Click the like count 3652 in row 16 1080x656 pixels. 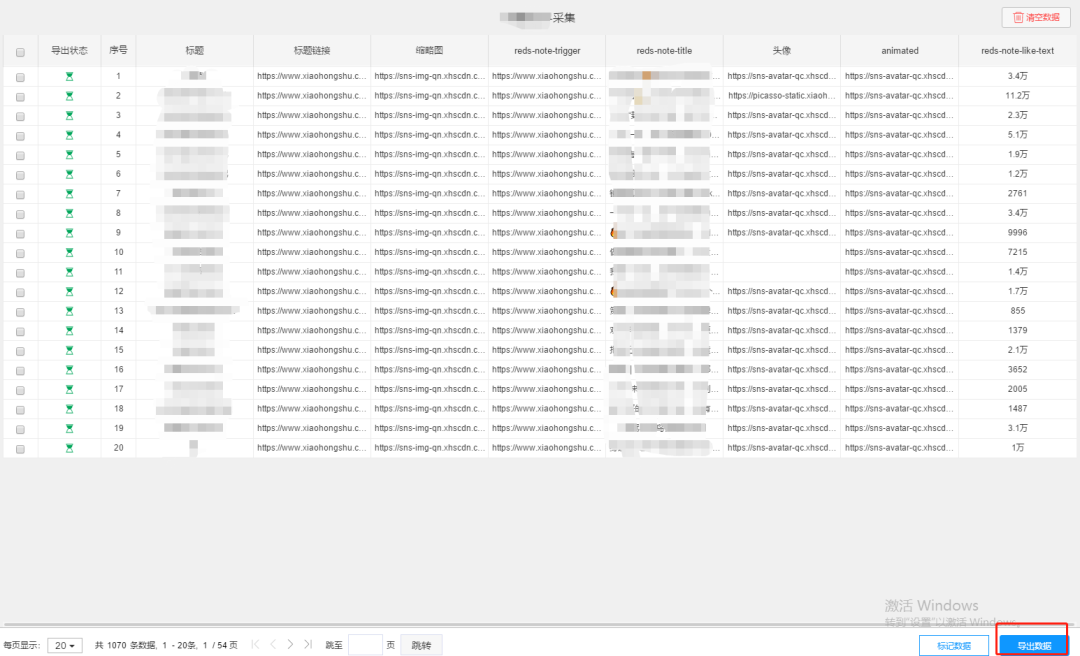1017,369
